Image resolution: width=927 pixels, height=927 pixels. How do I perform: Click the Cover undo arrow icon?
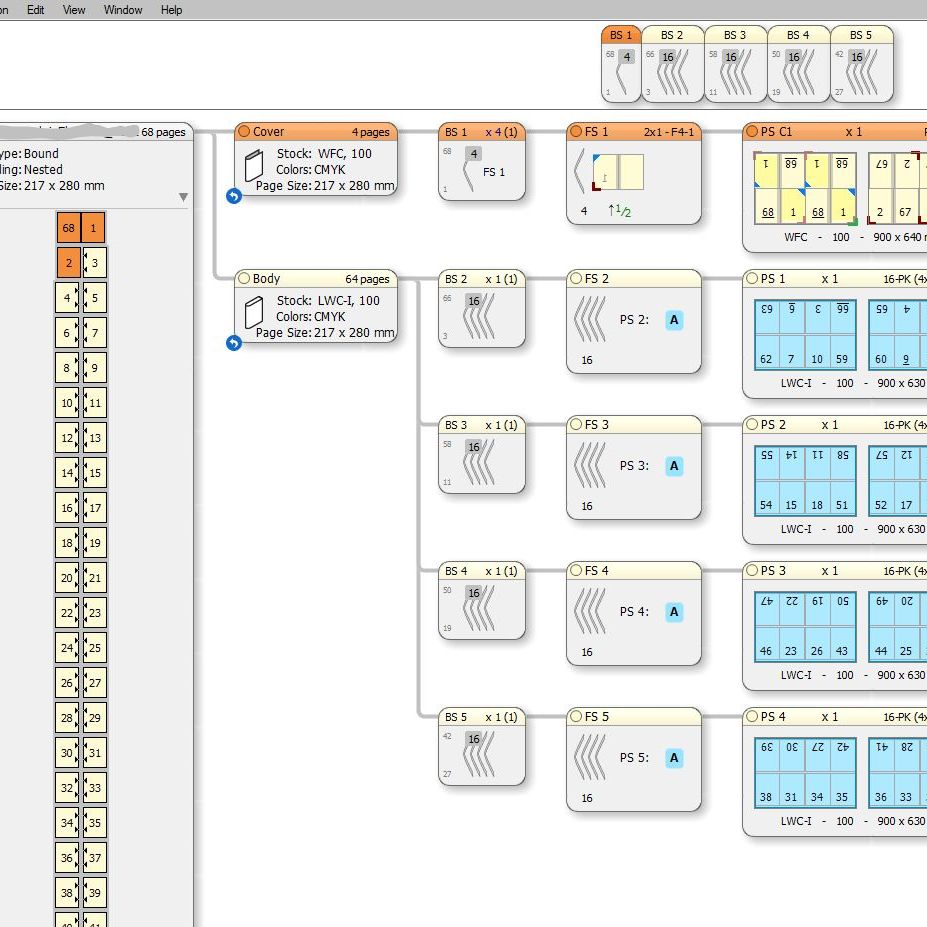tap(234, 196)
